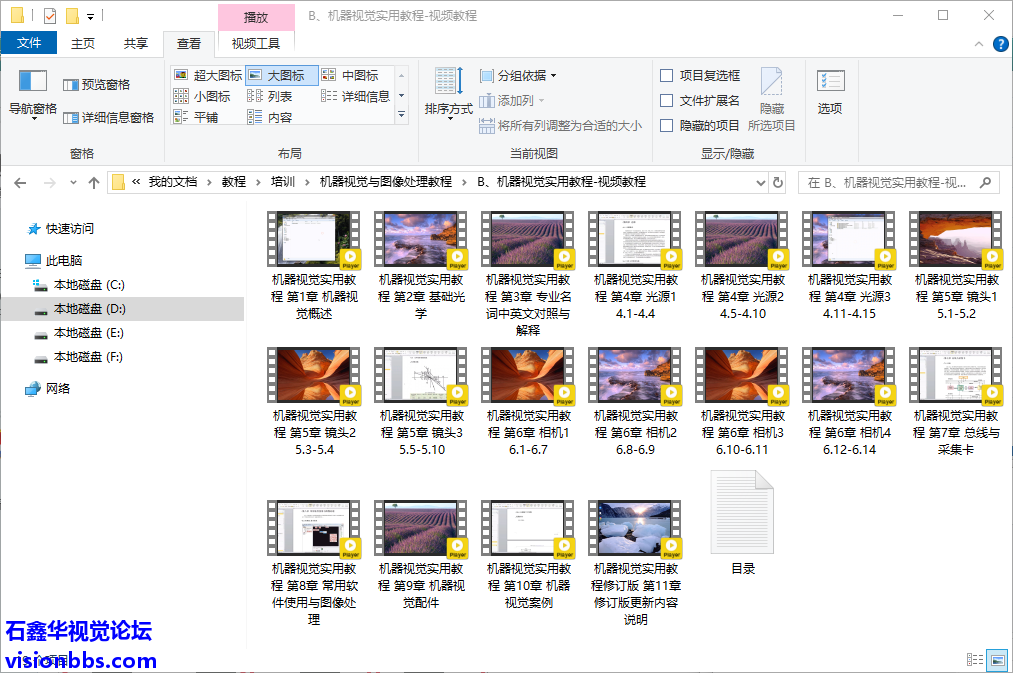The height and width of the screenshot is (673, 1013).
Task: Navigate to 我的文档 in the breadcrumb
Action: tap(173, 182)
